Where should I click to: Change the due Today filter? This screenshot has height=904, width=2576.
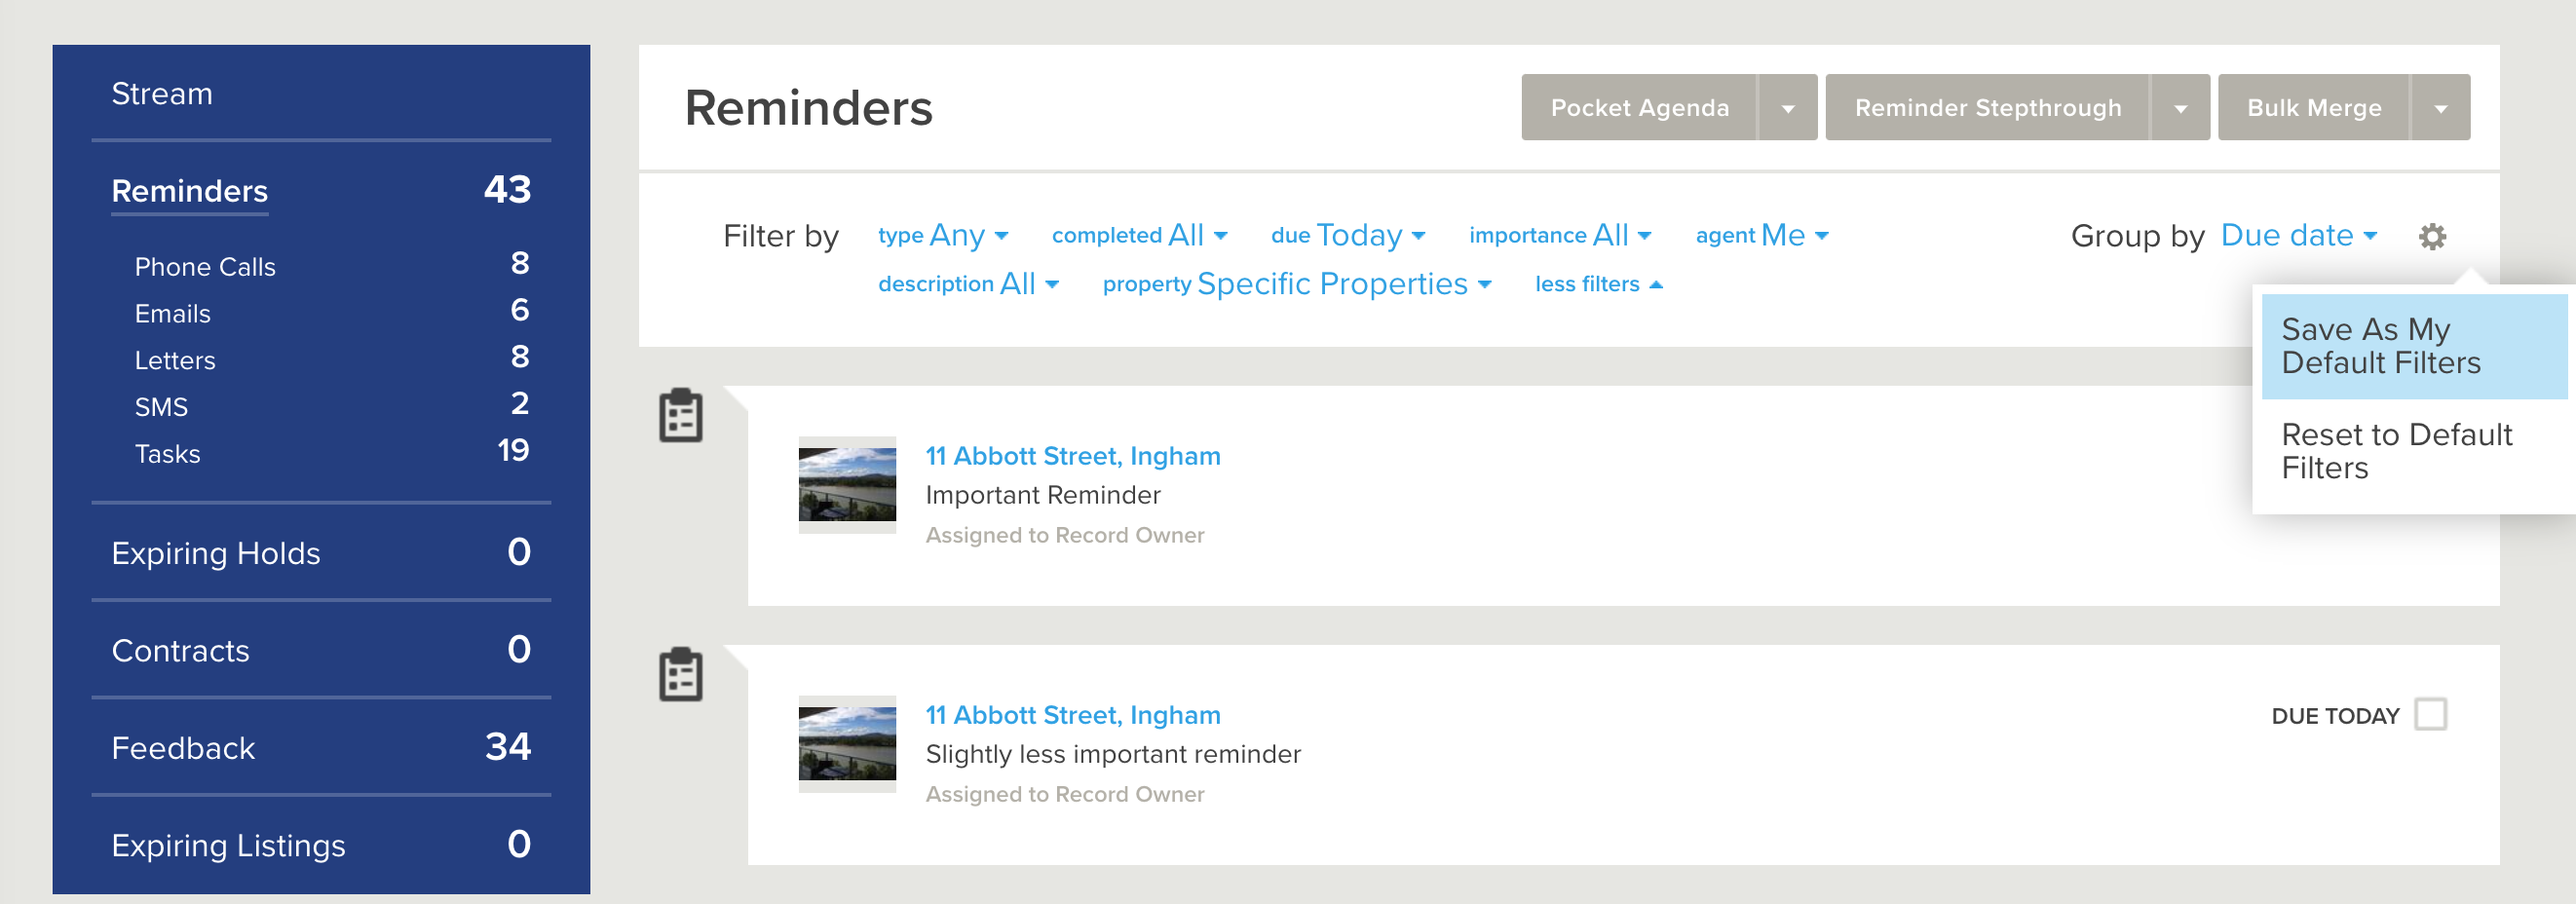1348,235
